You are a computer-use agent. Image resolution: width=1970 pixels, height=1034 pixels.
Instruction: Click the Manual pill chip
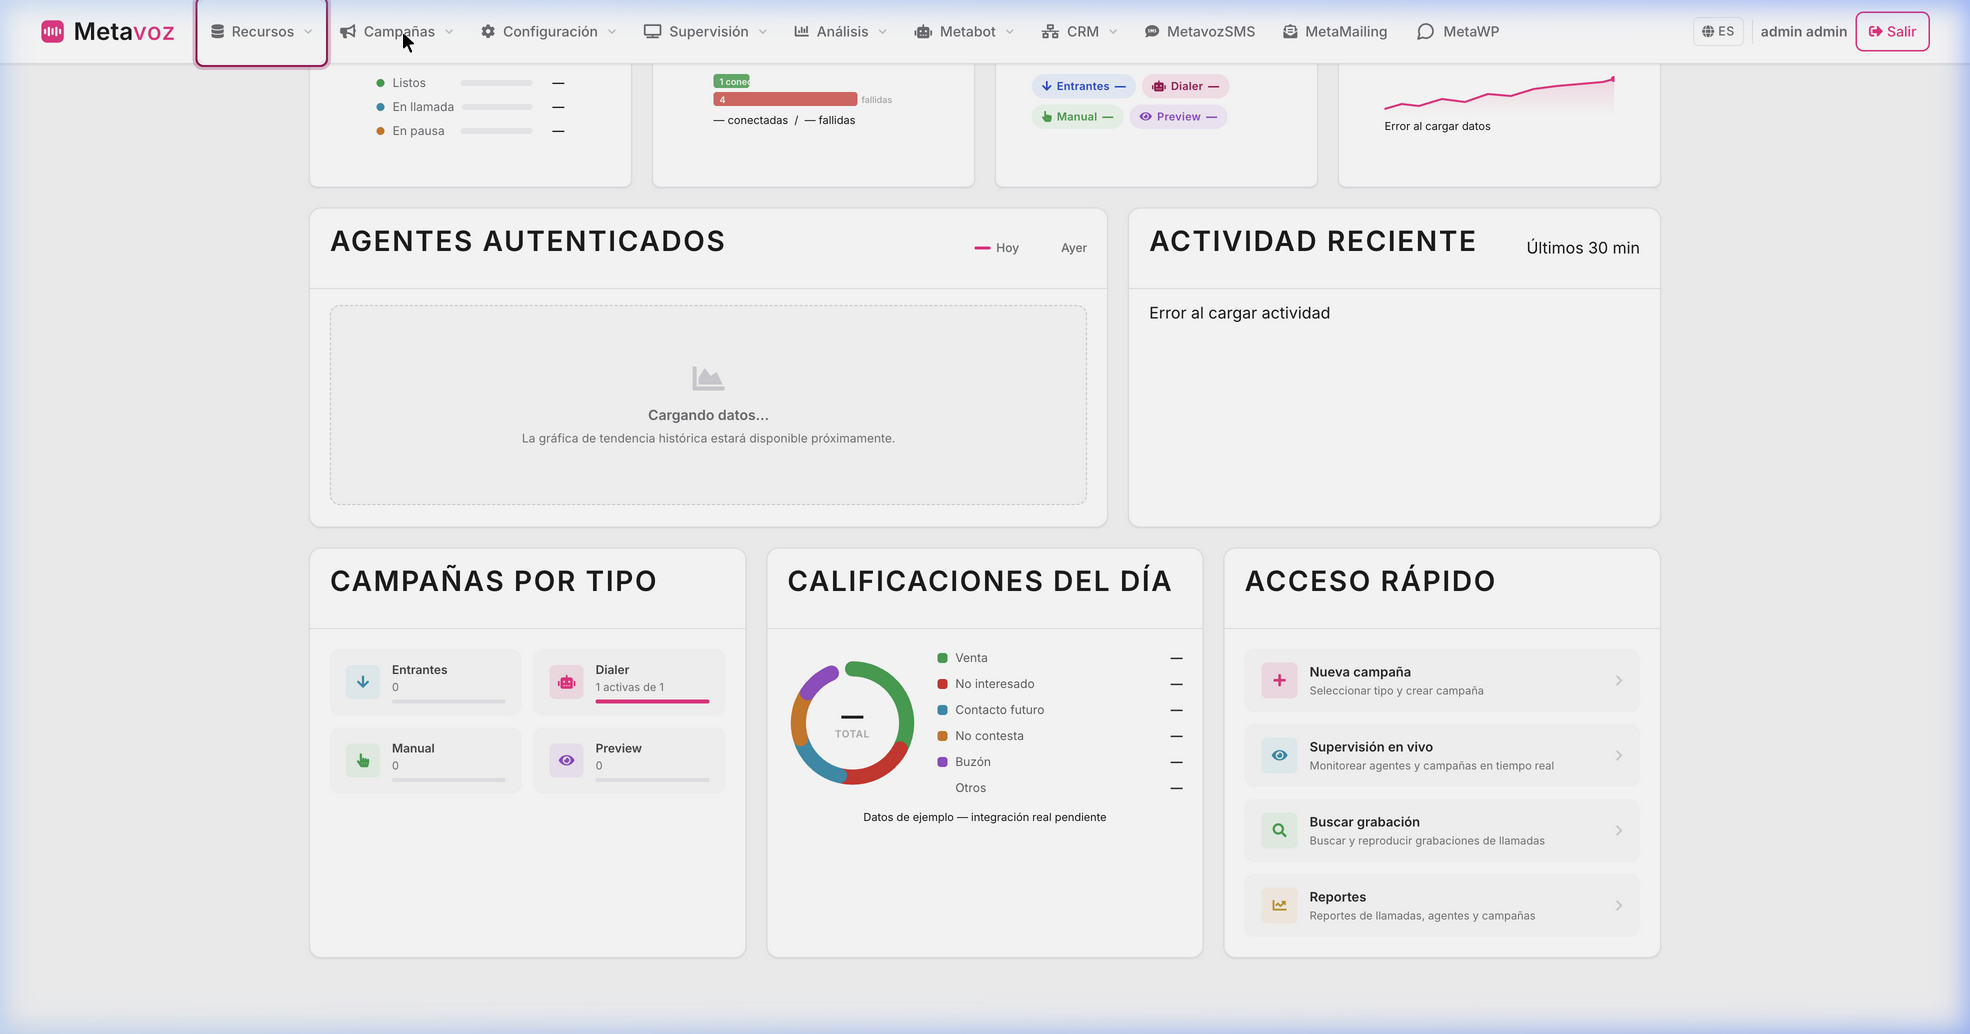point(1077,117)
